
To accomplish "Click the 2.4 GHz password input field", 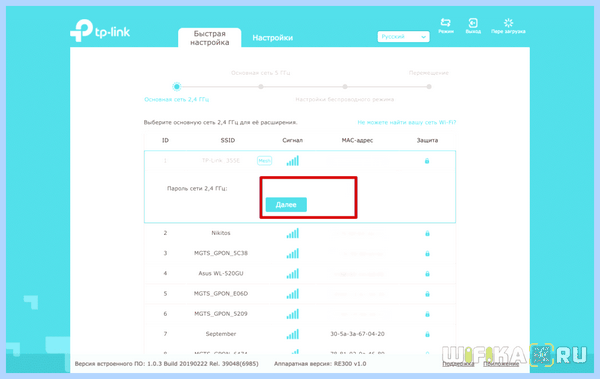I will tap(308, 188).
